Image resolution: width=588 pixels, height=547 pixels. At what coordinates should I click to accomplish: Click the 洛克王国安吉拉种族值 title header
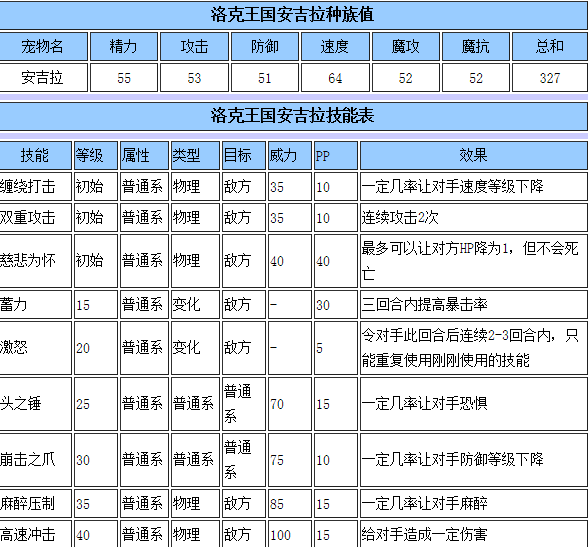point(293,15)
